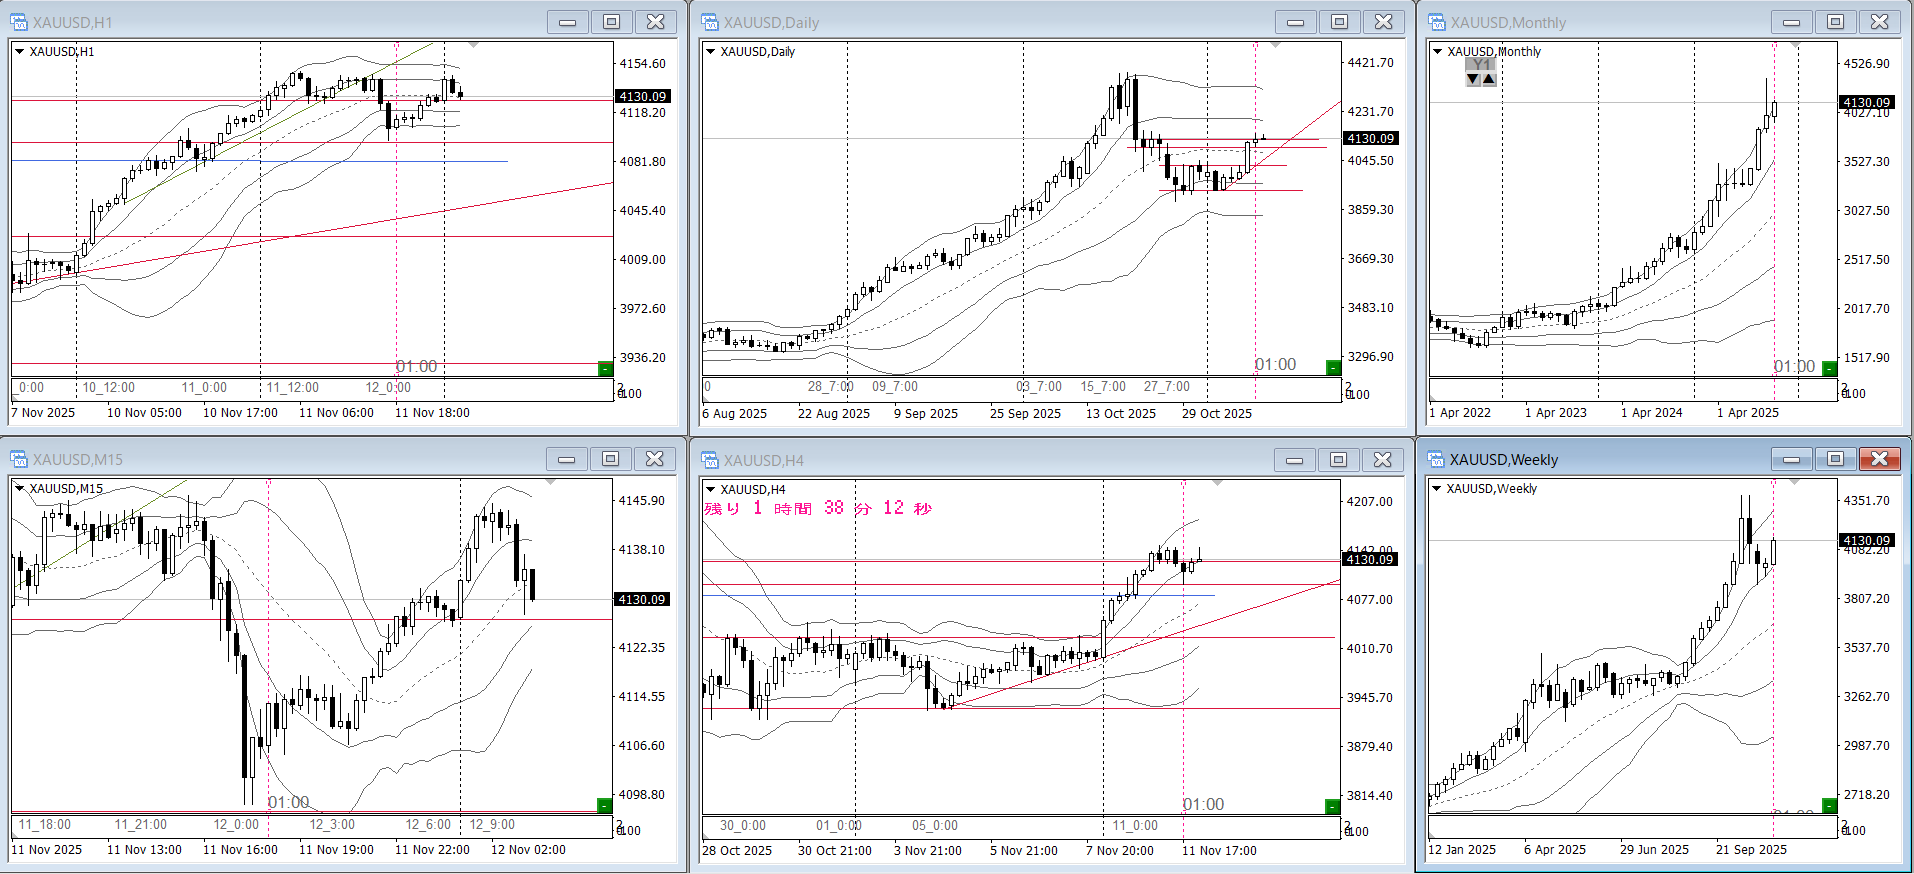Click the XAUUSD,Daily chart window icon
The image size is (1914, 874).
pos(710,22)
